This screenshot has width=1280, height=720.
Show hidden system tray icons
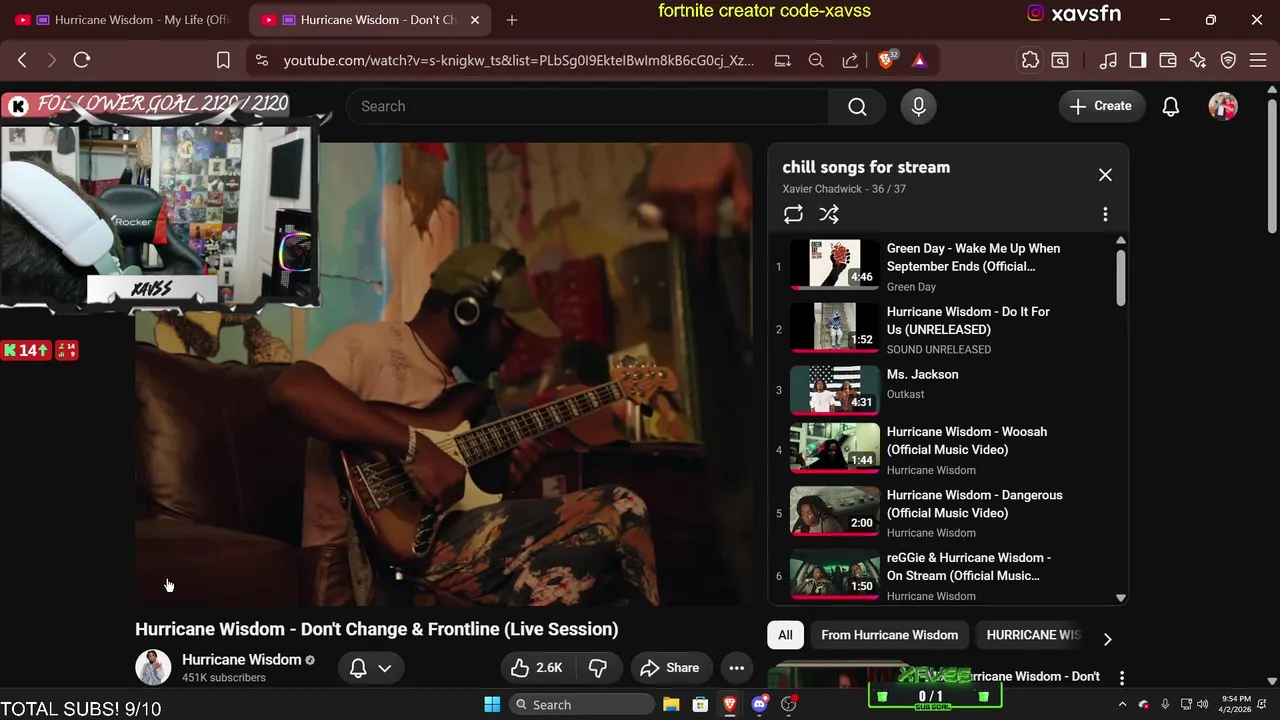[1121, 704]
